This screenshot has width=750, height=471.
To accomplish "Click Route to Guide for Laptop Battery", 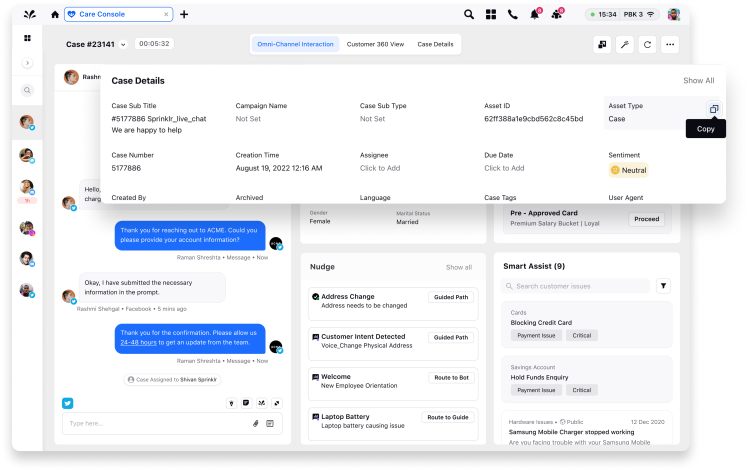I will [448, 417].
